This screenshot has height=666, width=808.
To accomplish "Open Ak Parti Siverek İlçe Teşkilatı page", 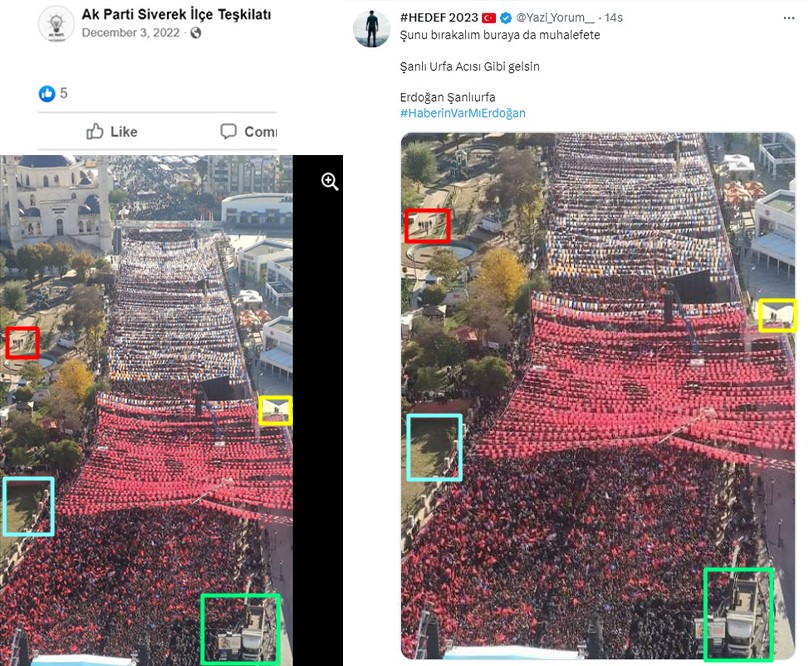I will (x=176, y=14).
